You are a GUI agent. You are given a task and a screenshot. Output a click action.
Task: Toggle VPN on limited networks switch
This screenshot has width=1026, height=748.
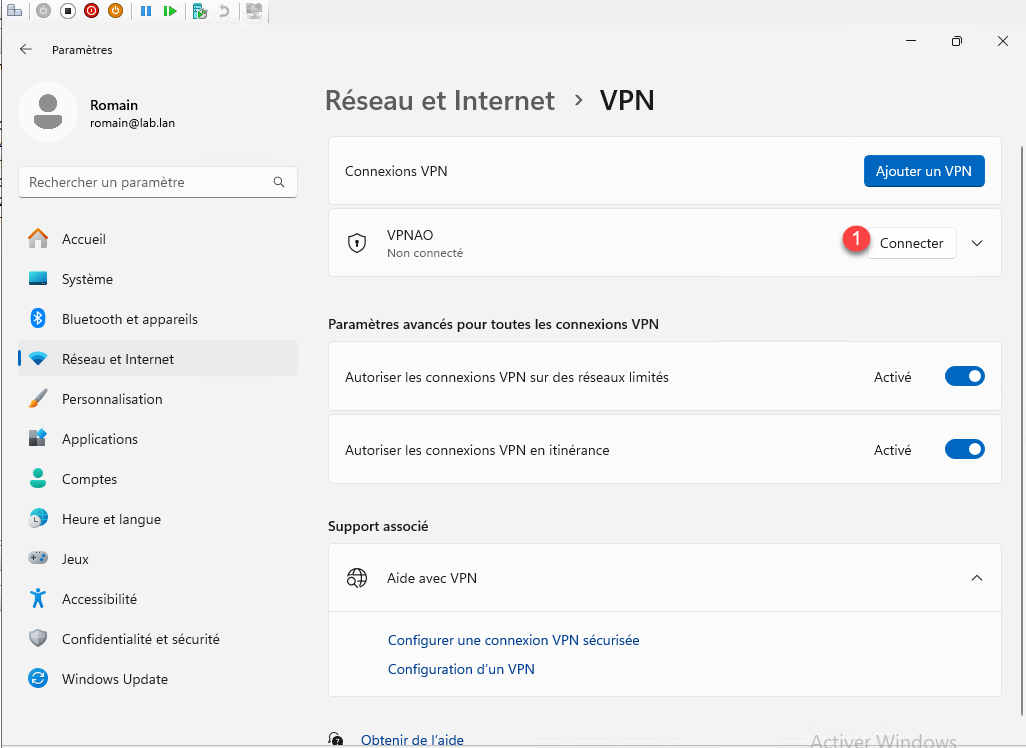coord(964,377)
